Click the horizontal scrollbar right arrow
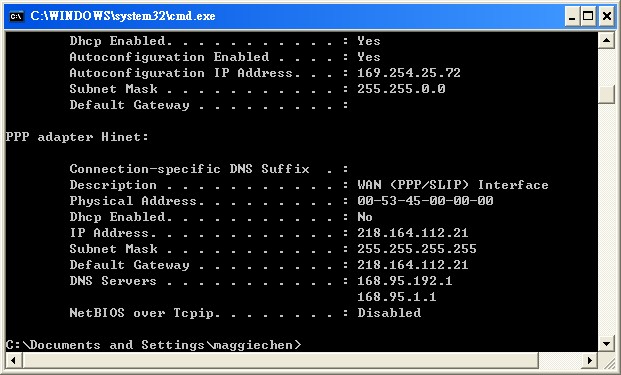The image size is (621, 375). (590, 360)
